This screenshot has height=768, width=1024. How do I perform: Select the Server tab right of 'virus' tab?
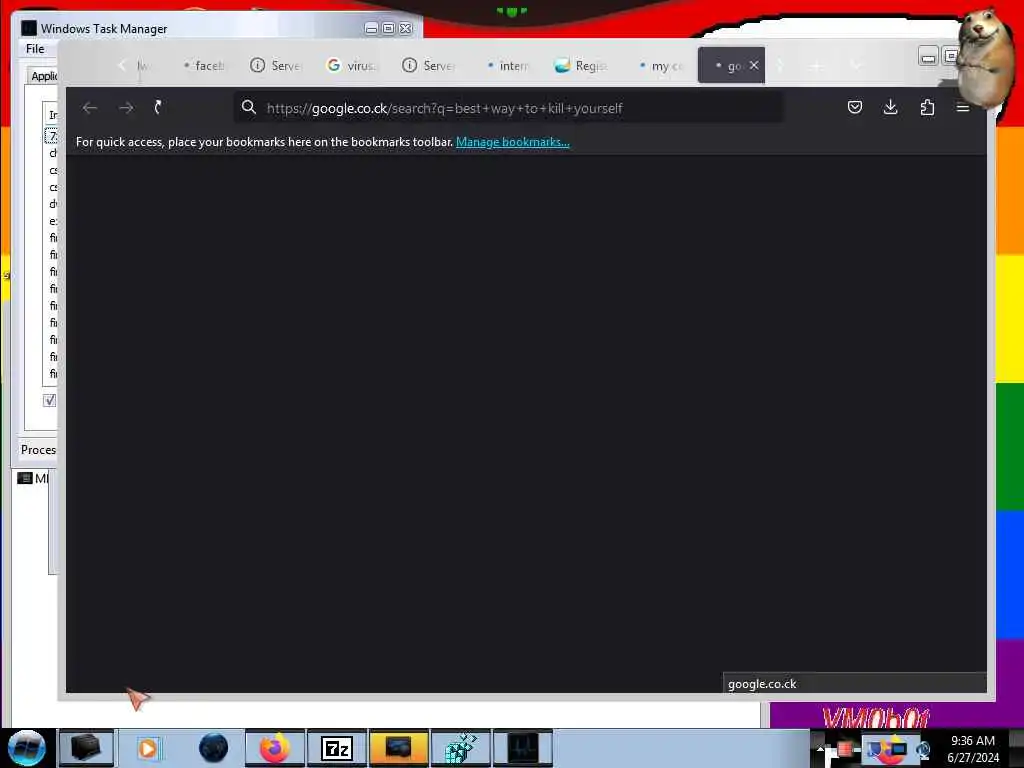(428, 65)
